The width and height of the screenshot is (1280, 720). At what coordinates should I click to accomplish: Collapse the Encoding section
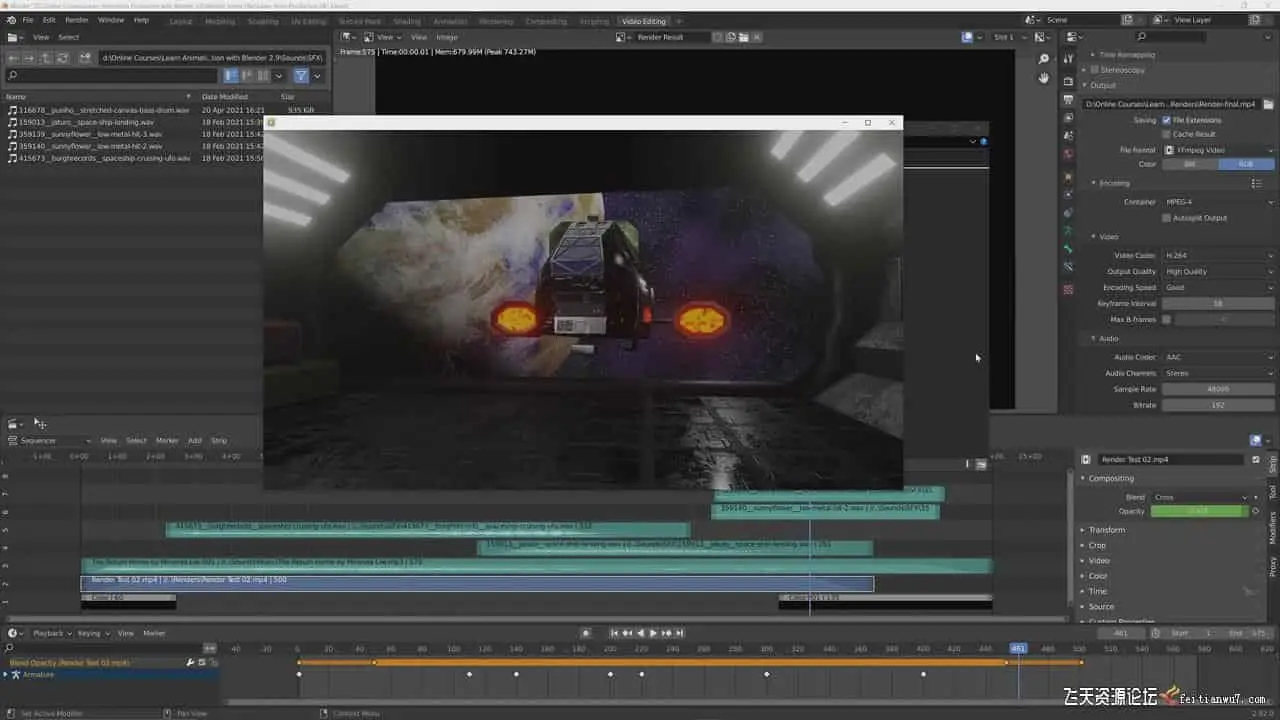point(1094,183)
